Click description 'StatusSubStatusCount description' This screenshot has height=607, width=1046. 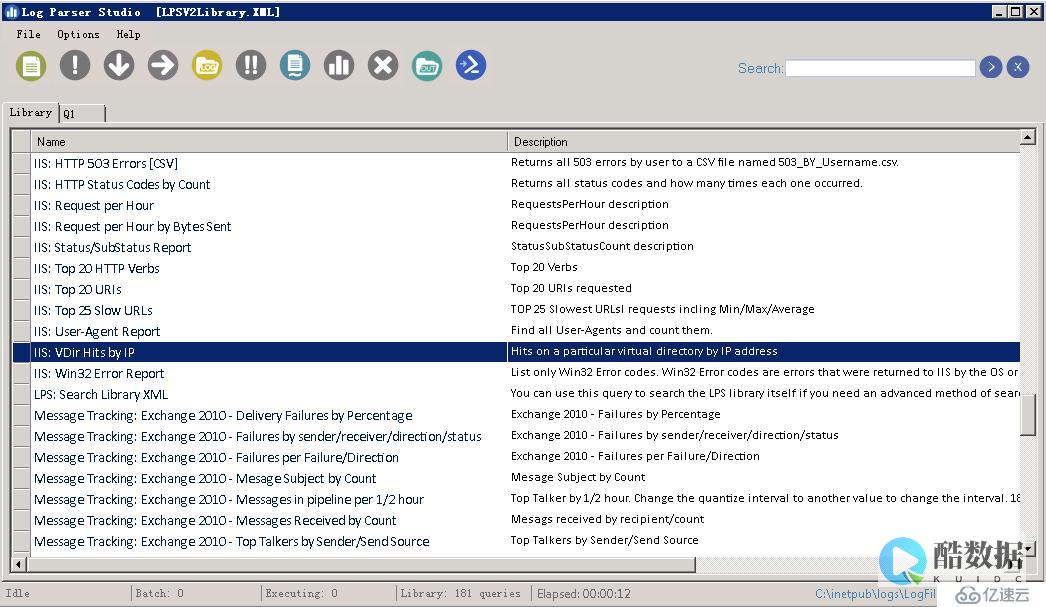coord(602,246)
